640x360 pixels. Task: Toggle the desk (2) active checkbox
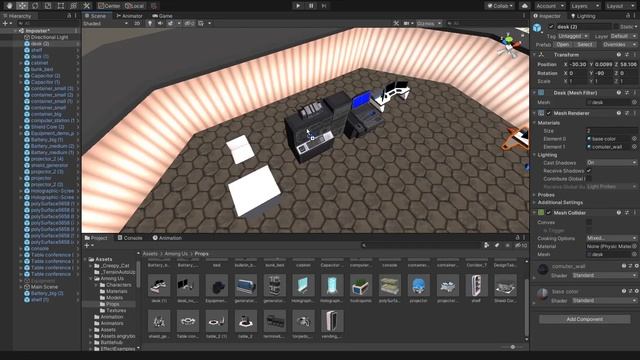(x=551, y=27)
